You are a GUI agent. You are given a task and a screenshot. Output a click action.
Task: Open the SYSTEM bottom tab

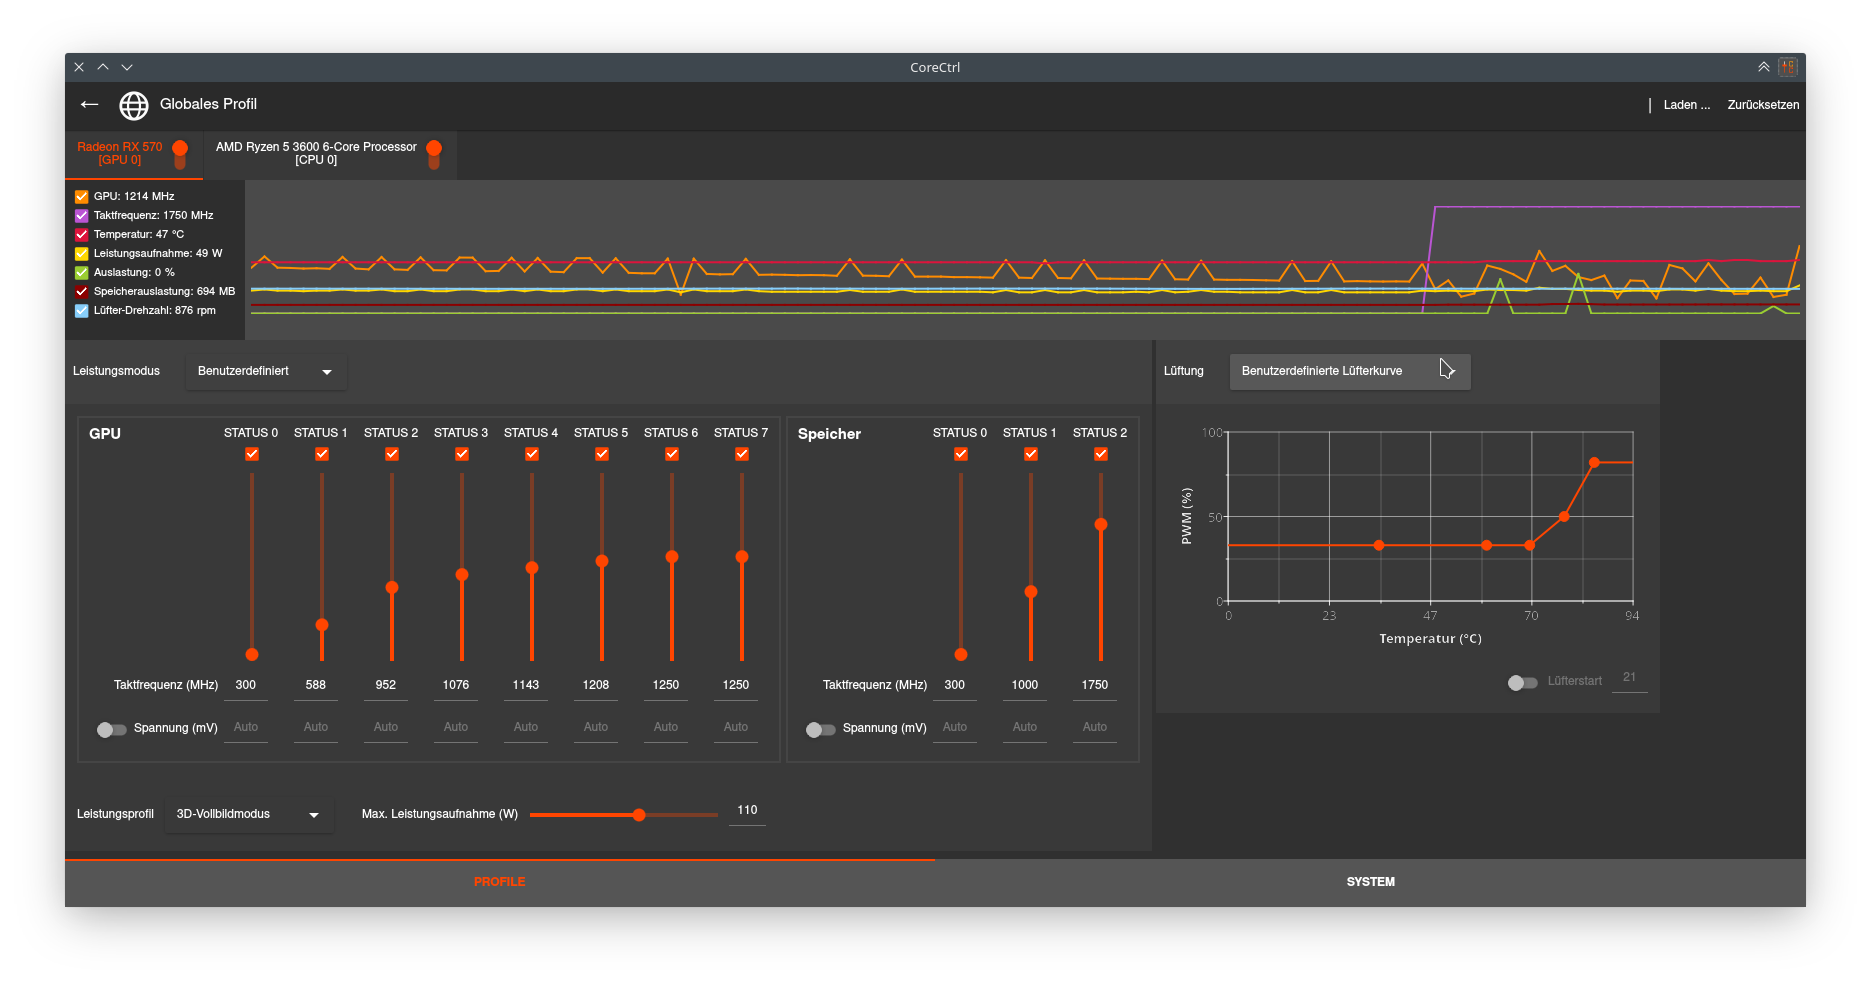[1370, 882]
